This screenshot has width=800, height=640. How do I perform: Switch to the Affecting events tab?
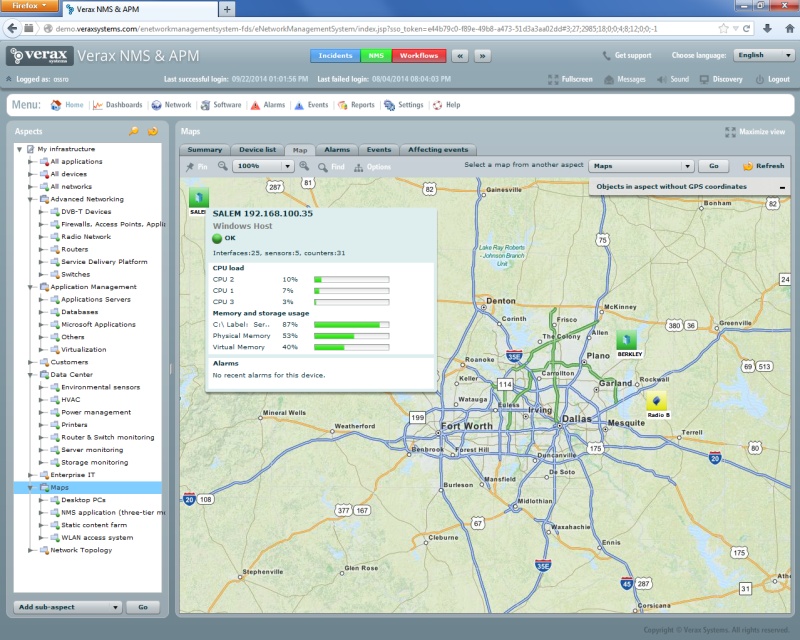[438, 150]
